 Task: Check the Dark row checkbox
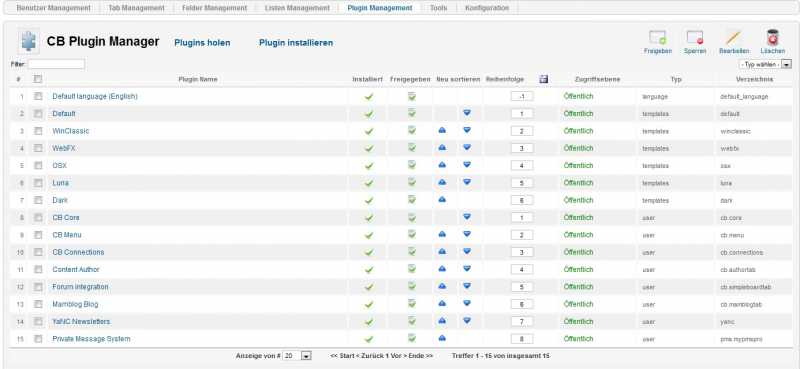tap(38, 200)
